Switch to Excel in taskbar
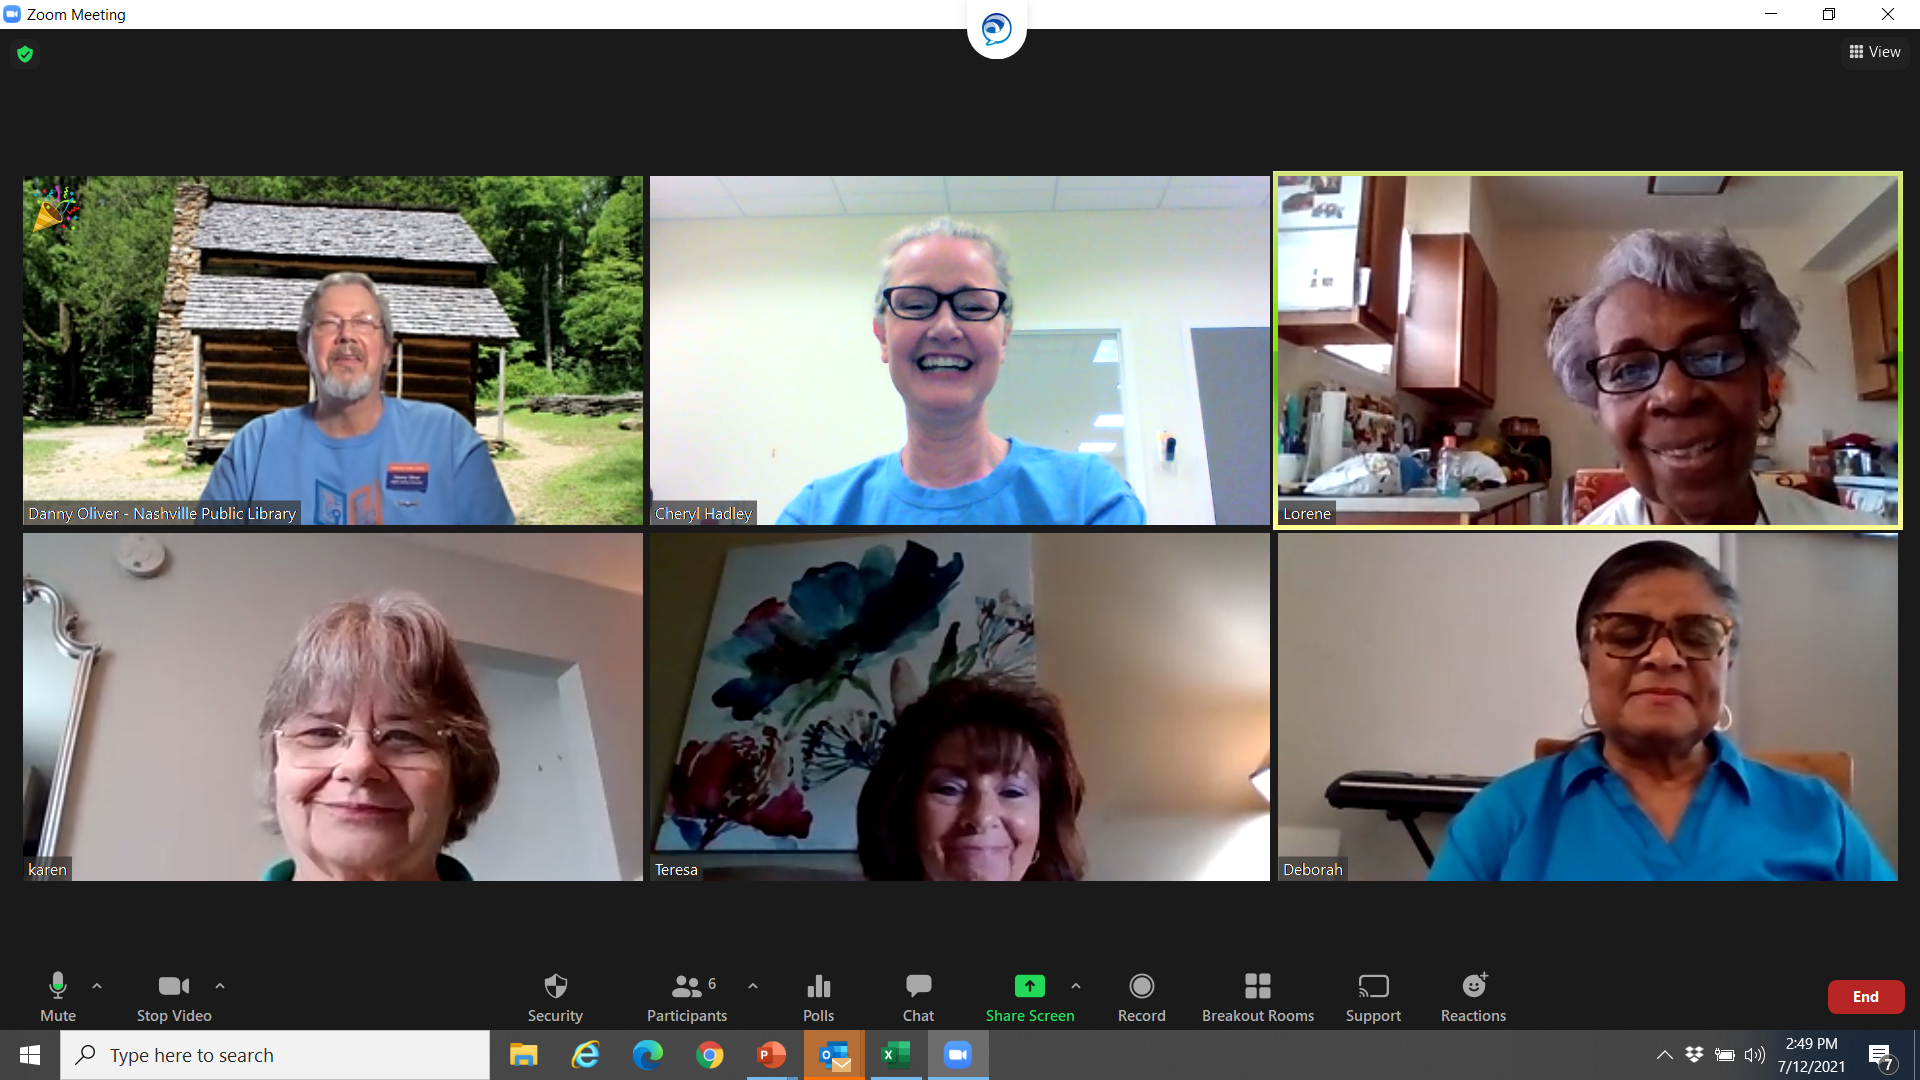 click(x=896, y=1055)
